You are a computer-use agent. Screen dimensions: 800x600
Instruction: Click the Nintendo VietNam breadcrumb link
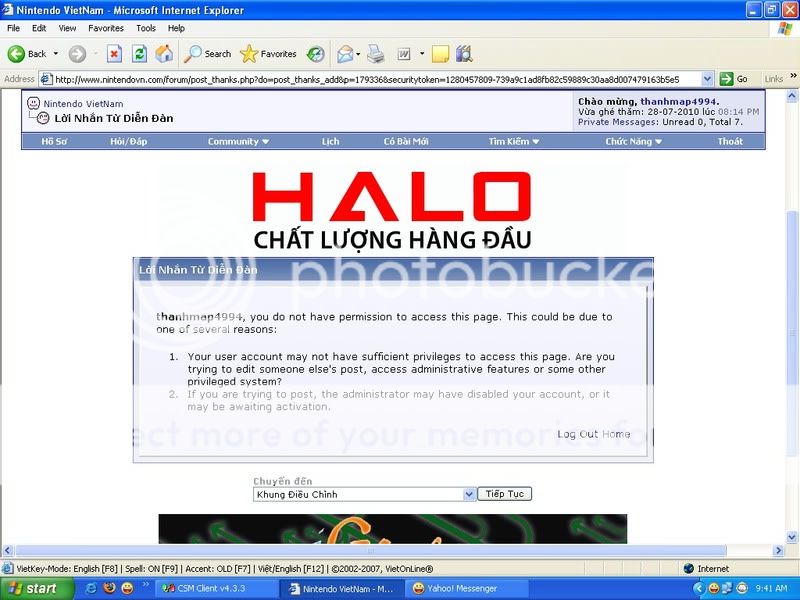83,104
